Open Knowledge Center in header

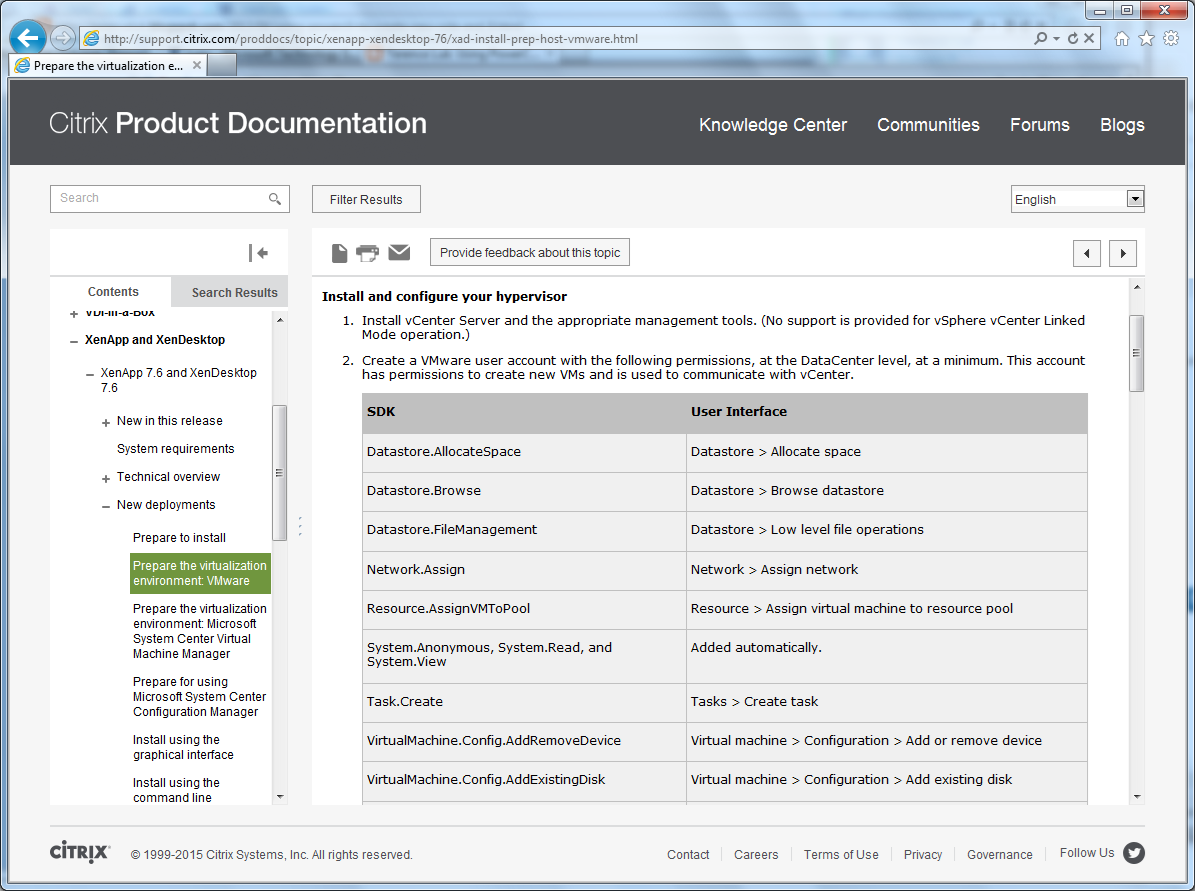(773, 125)
